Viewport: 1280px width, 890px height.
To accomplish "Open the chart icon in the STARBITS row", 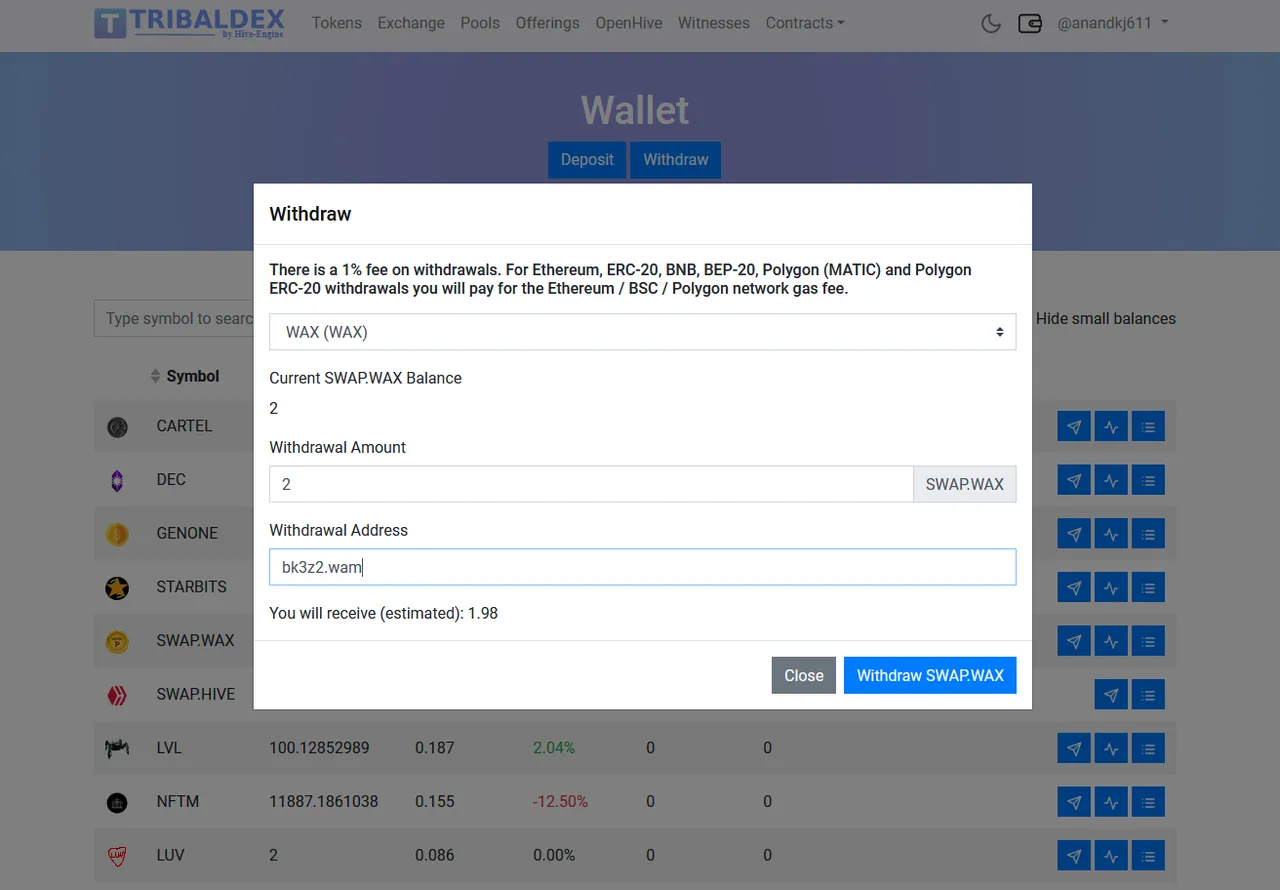I will tap(1111, 588).
